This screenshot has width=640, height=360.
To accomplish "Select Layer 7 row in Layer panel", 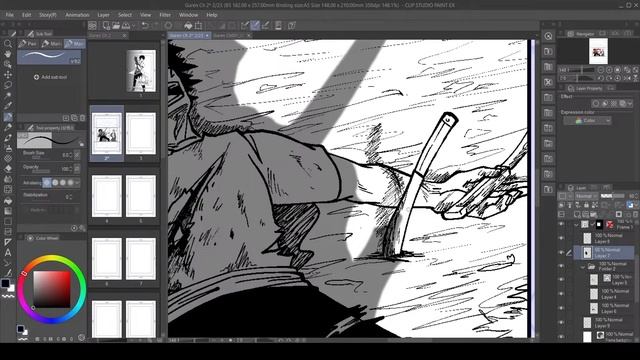I will tap(603, 253).
